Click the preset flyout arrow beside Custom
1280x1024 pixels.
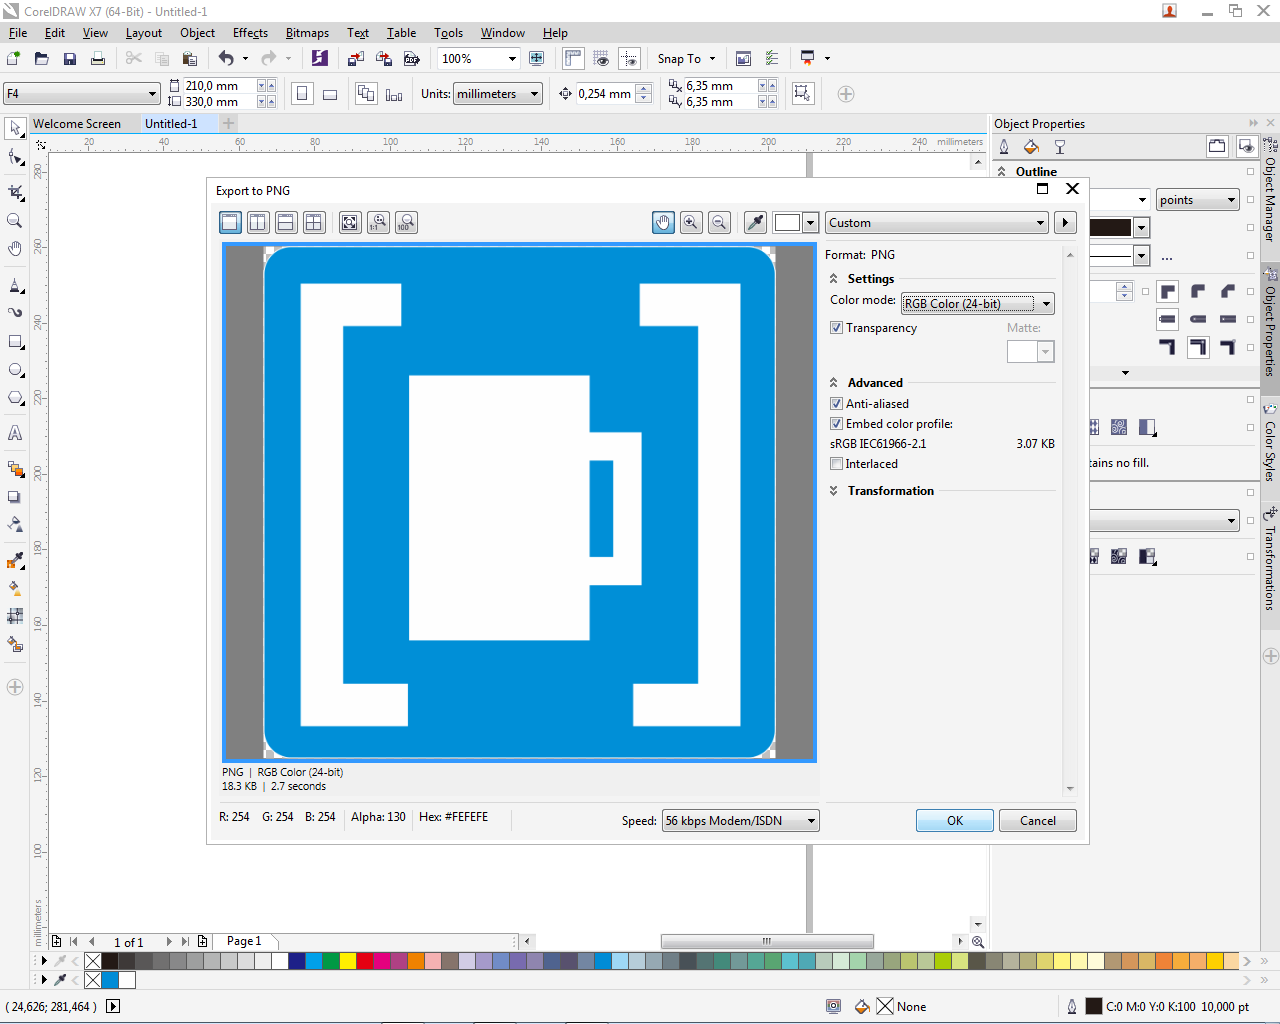tap(1065, 223)
